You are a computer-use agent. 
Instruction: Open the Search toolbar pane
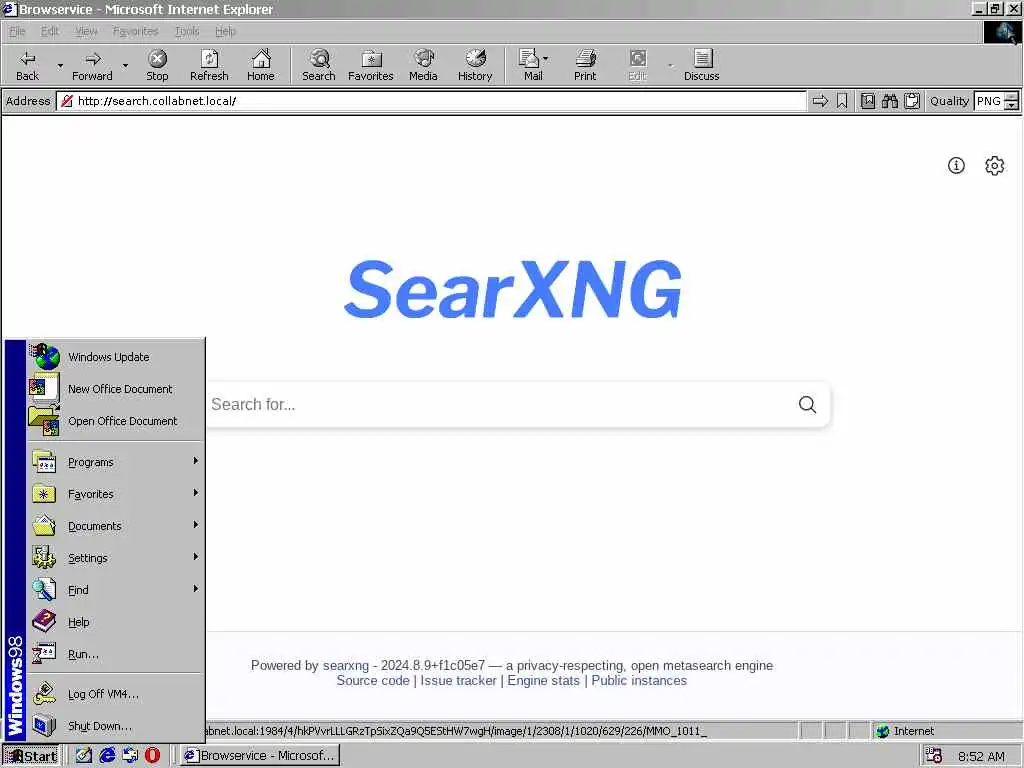click(x=319, y=65)
